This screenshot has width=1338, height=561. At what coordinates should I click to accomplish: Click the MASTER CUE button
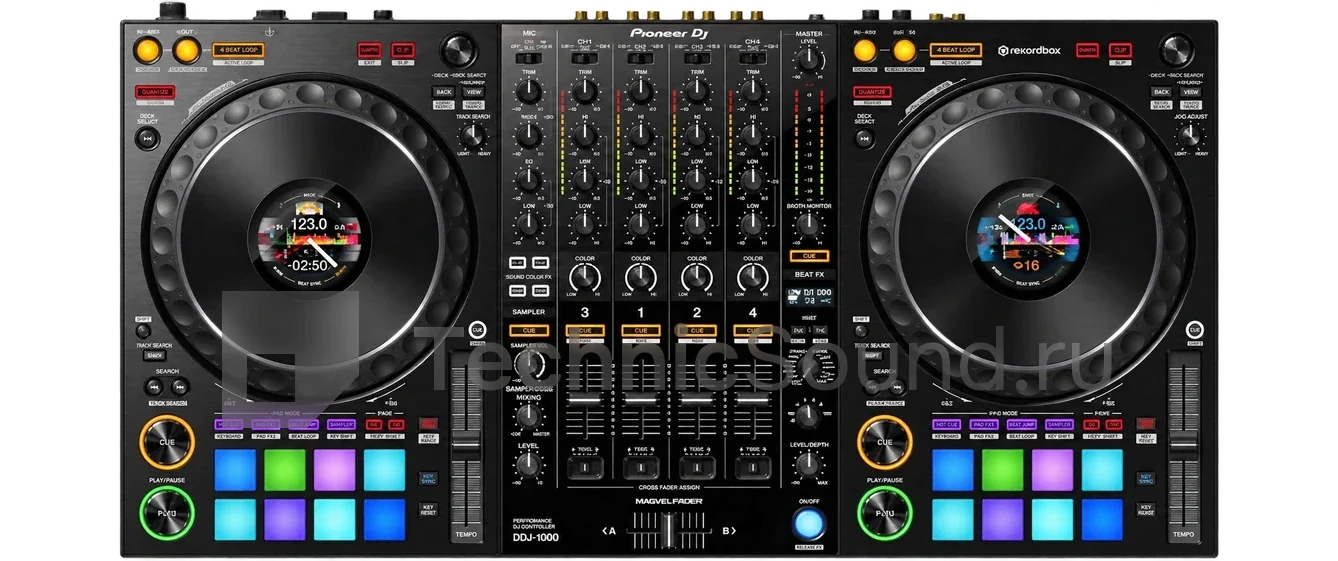(x=808, y=257)
